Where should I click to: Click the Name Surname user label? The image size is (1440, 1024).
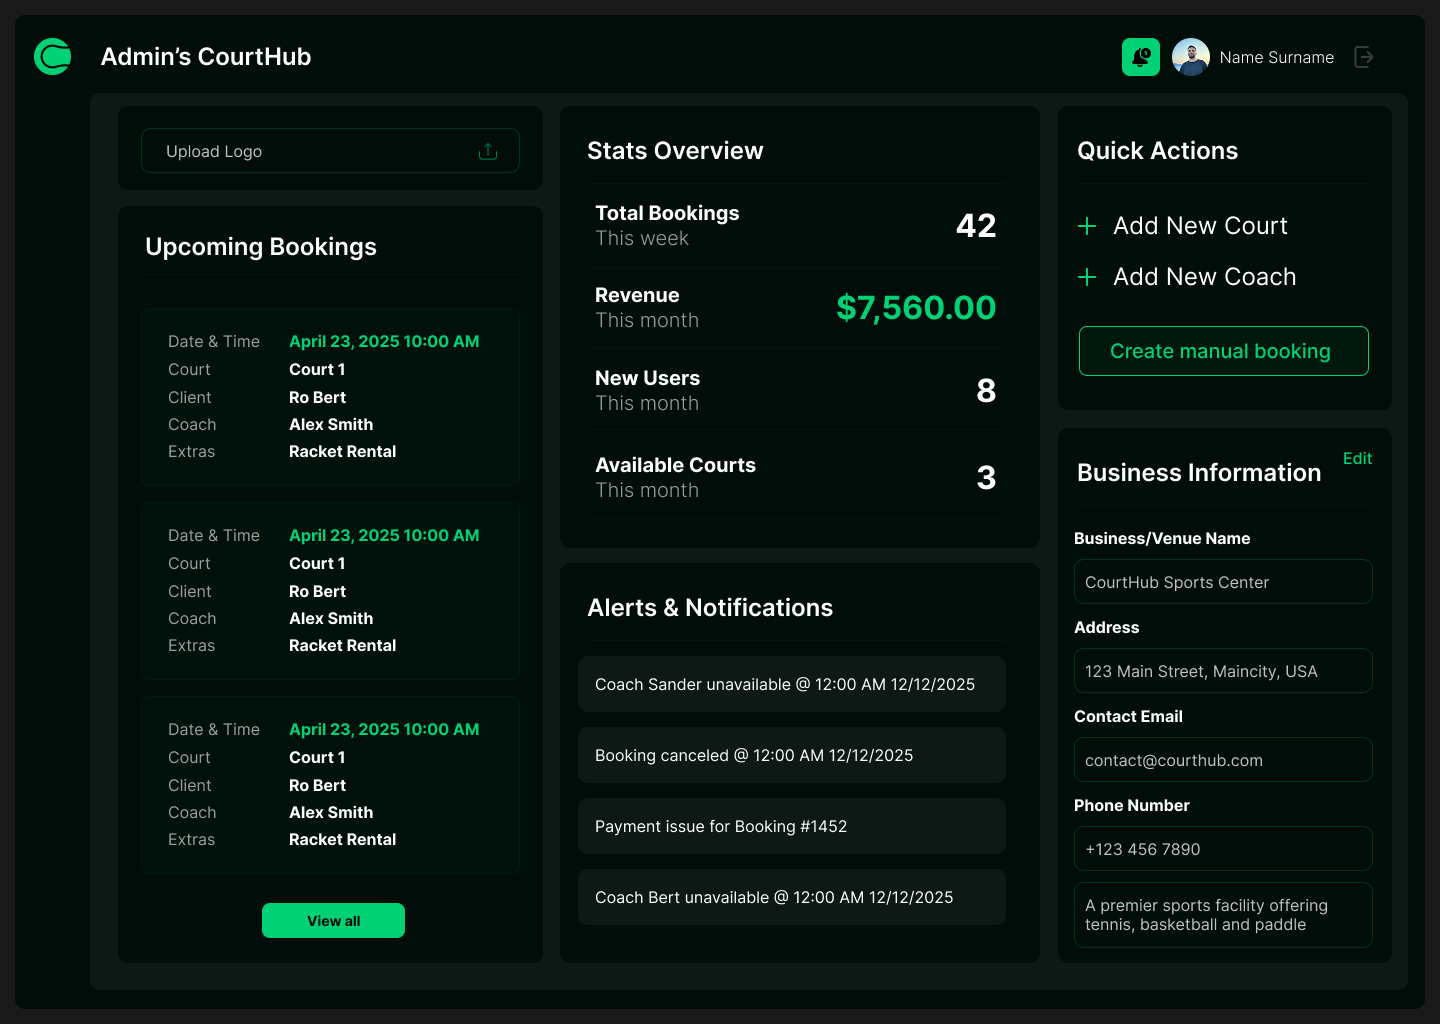pyautogui.click(x=1277, y=58)
